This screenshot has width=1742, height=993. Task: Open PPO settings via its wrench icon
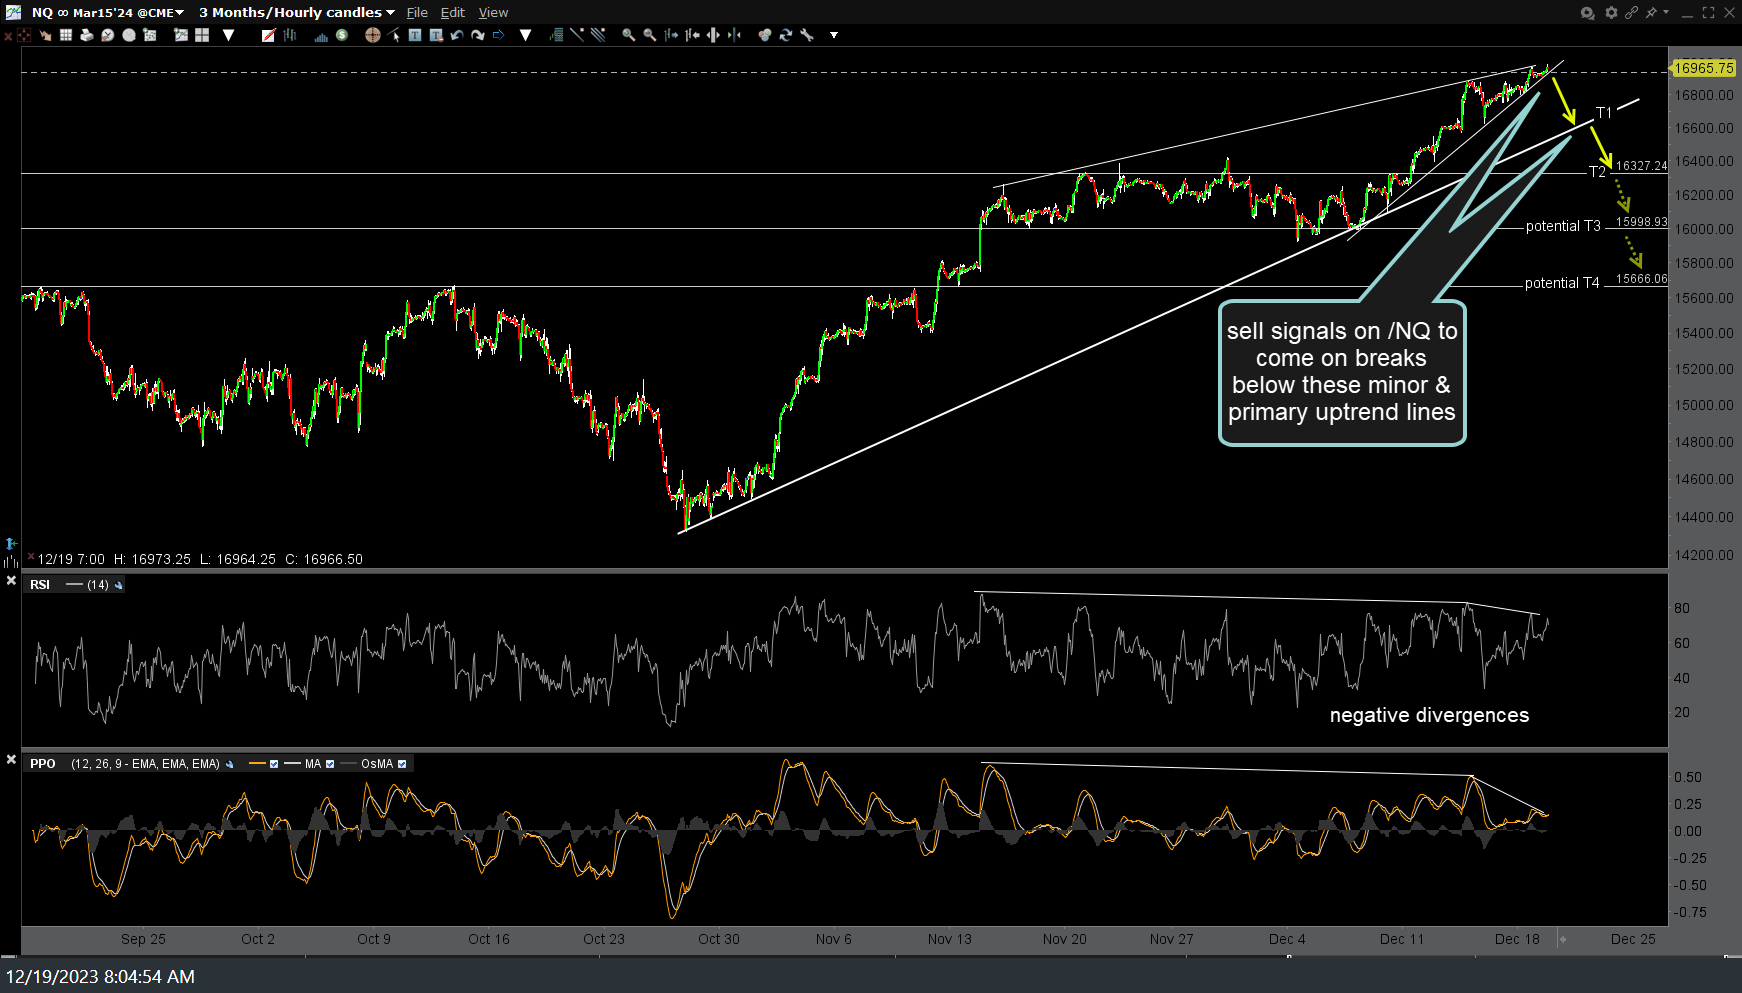click(x=229, y=763)
